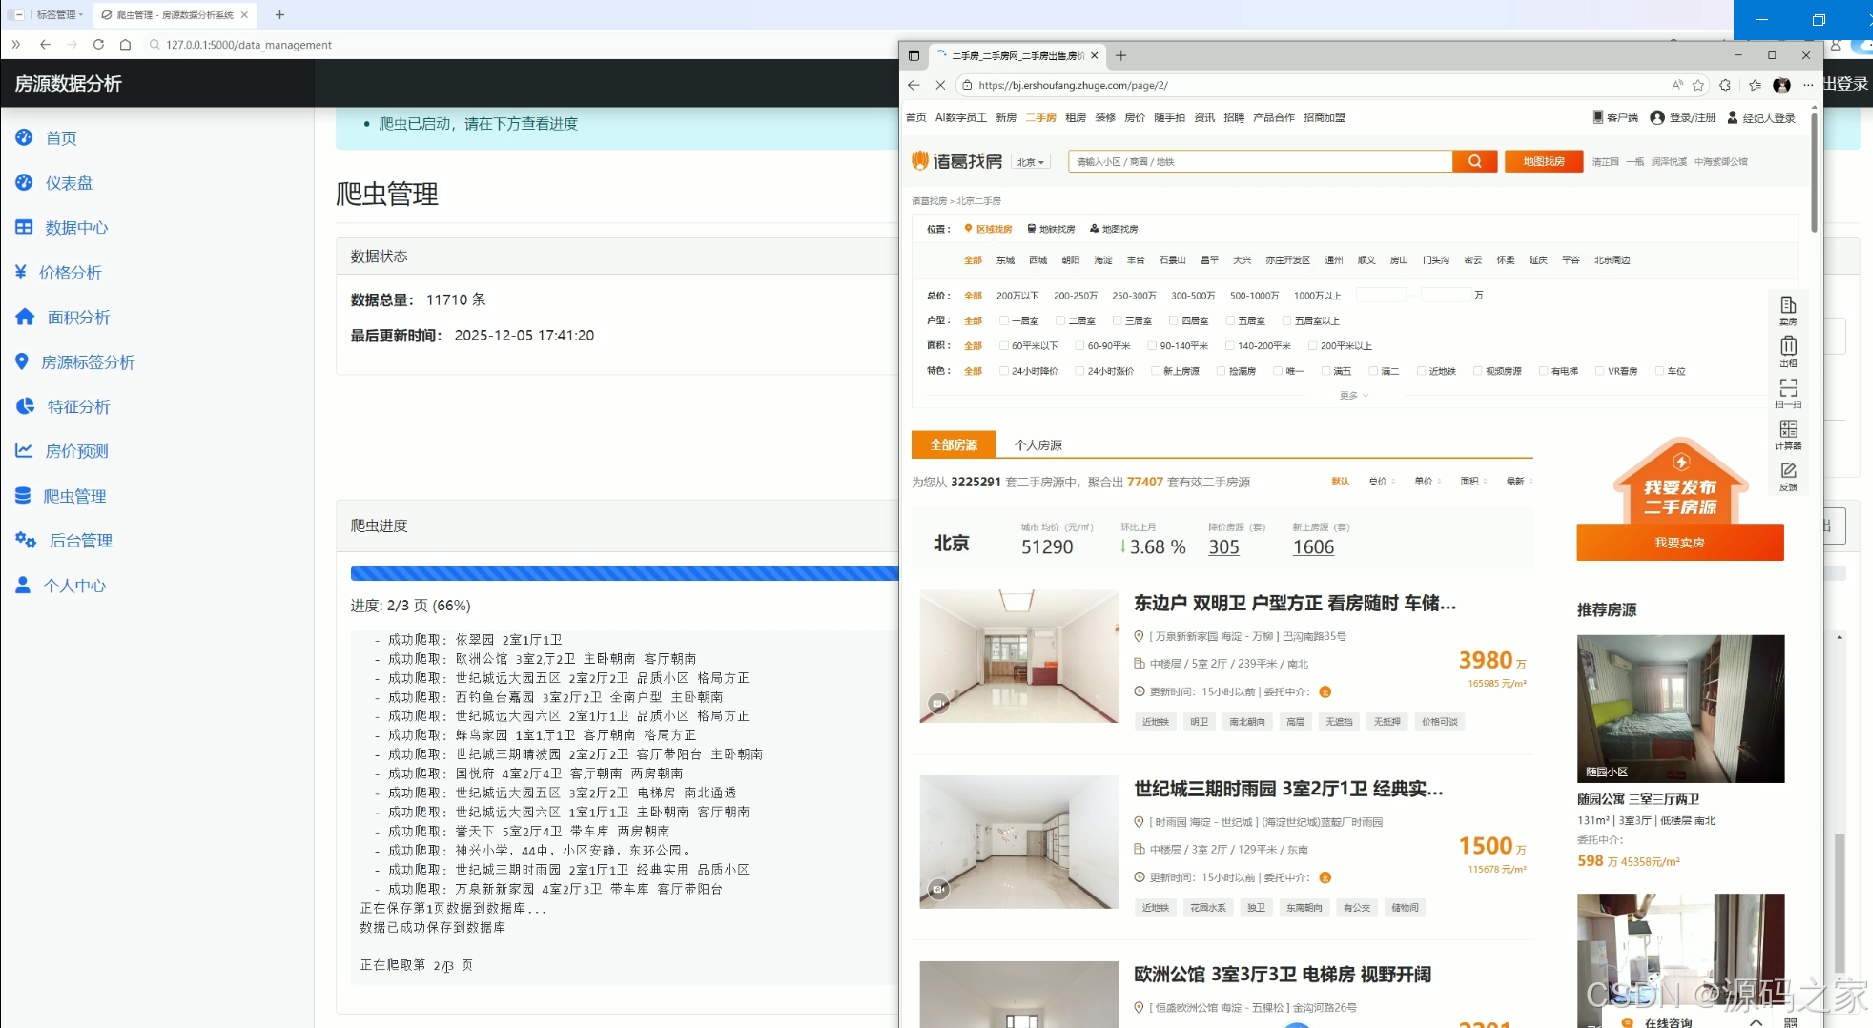Check the 60平米以下 area filter

[x=1004, y=346]
